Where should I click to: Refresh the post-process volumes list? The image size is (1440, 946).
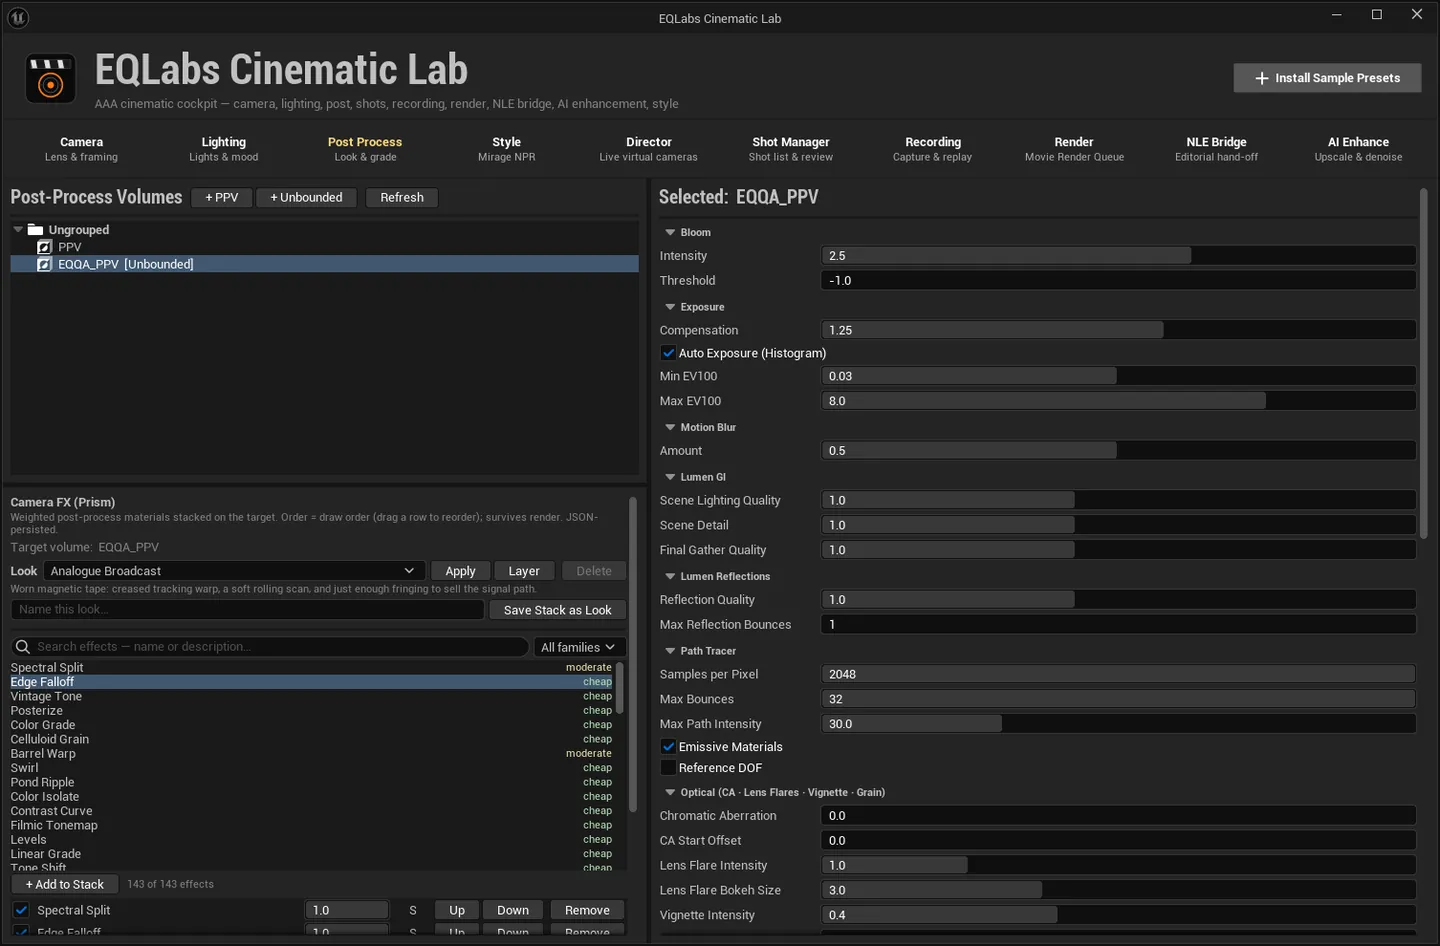point(402,197)
